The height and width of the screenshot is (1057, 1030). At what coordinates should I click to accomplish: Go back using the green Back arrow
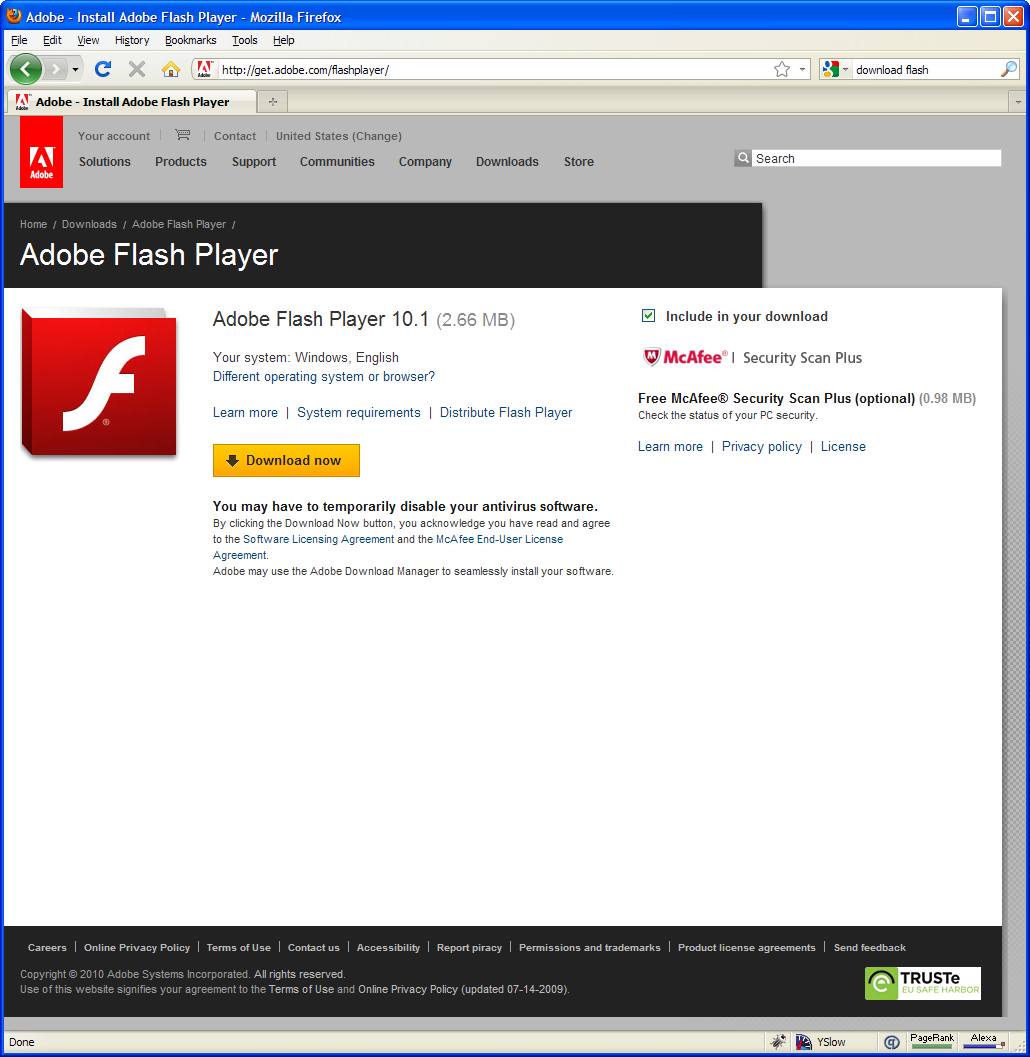pyautogui.click(x=26, y=69)
